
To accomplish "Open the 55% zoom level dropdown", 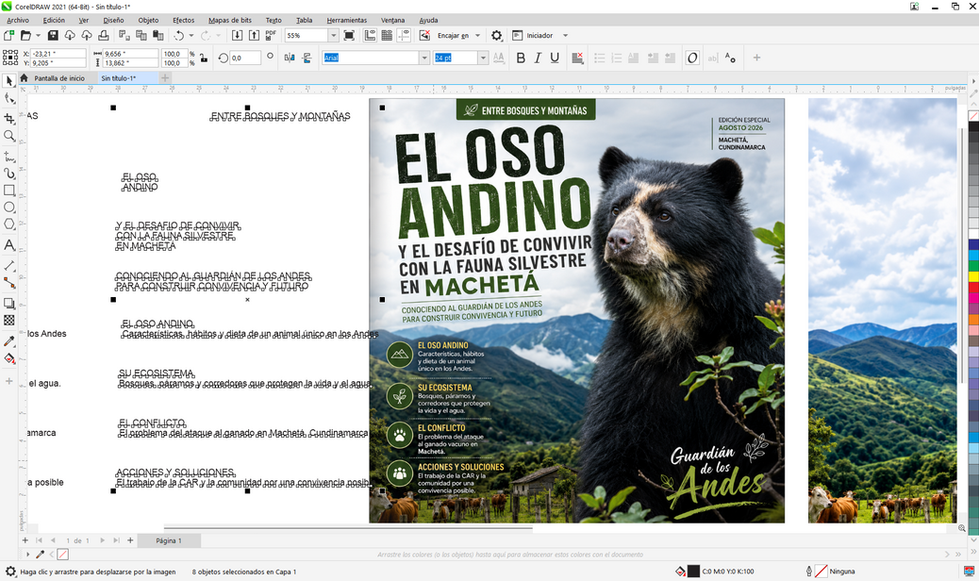I will (333, 36).
